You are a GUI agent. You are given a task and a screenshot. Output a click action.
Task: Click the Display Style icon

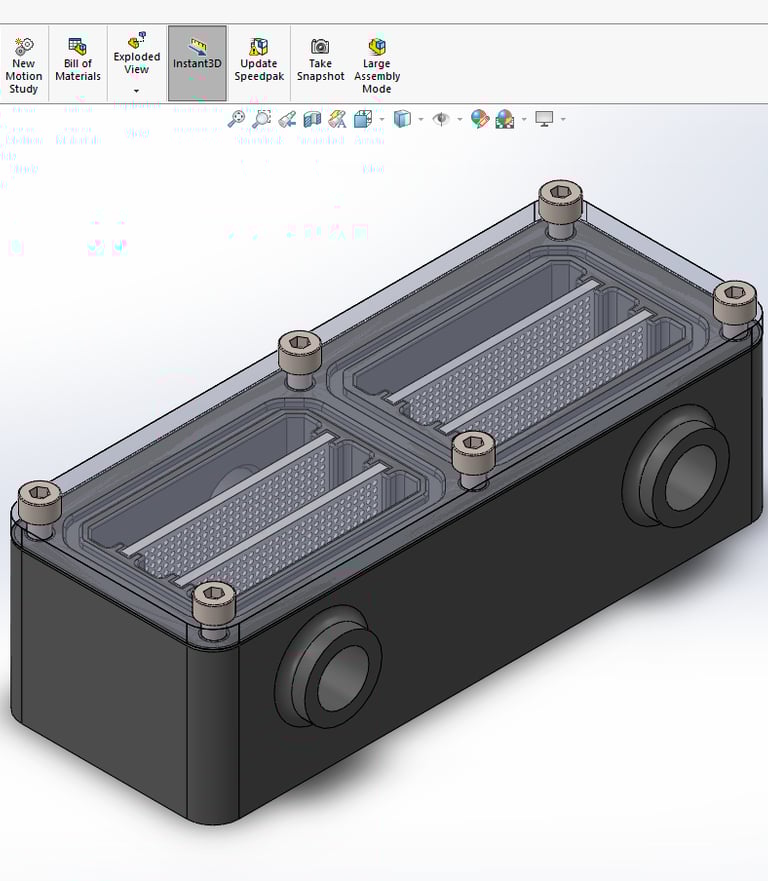pyautogui.click(x=402, y=119)
